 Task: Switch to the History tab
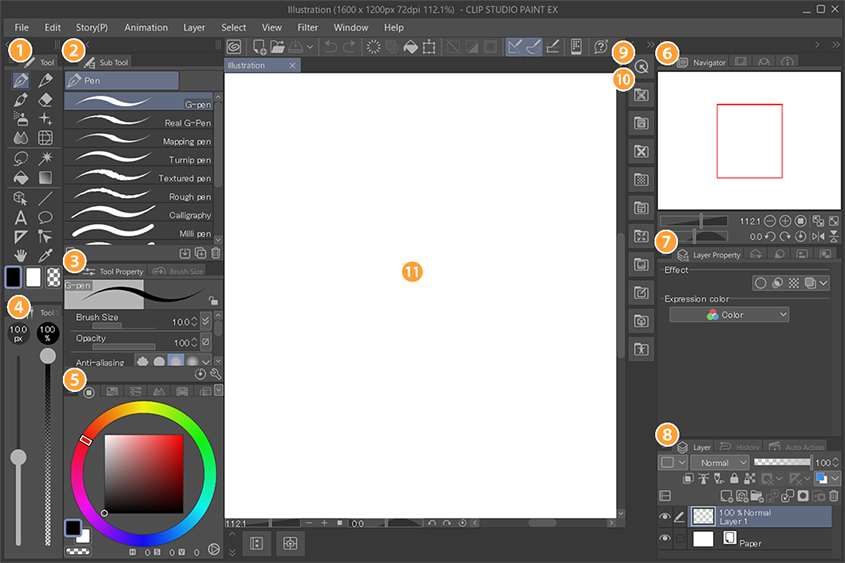coord(741,447)
